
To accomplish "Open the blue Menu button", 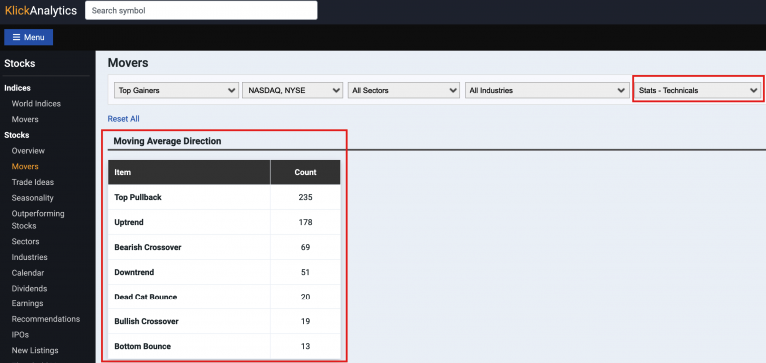I will coord(28,37).
